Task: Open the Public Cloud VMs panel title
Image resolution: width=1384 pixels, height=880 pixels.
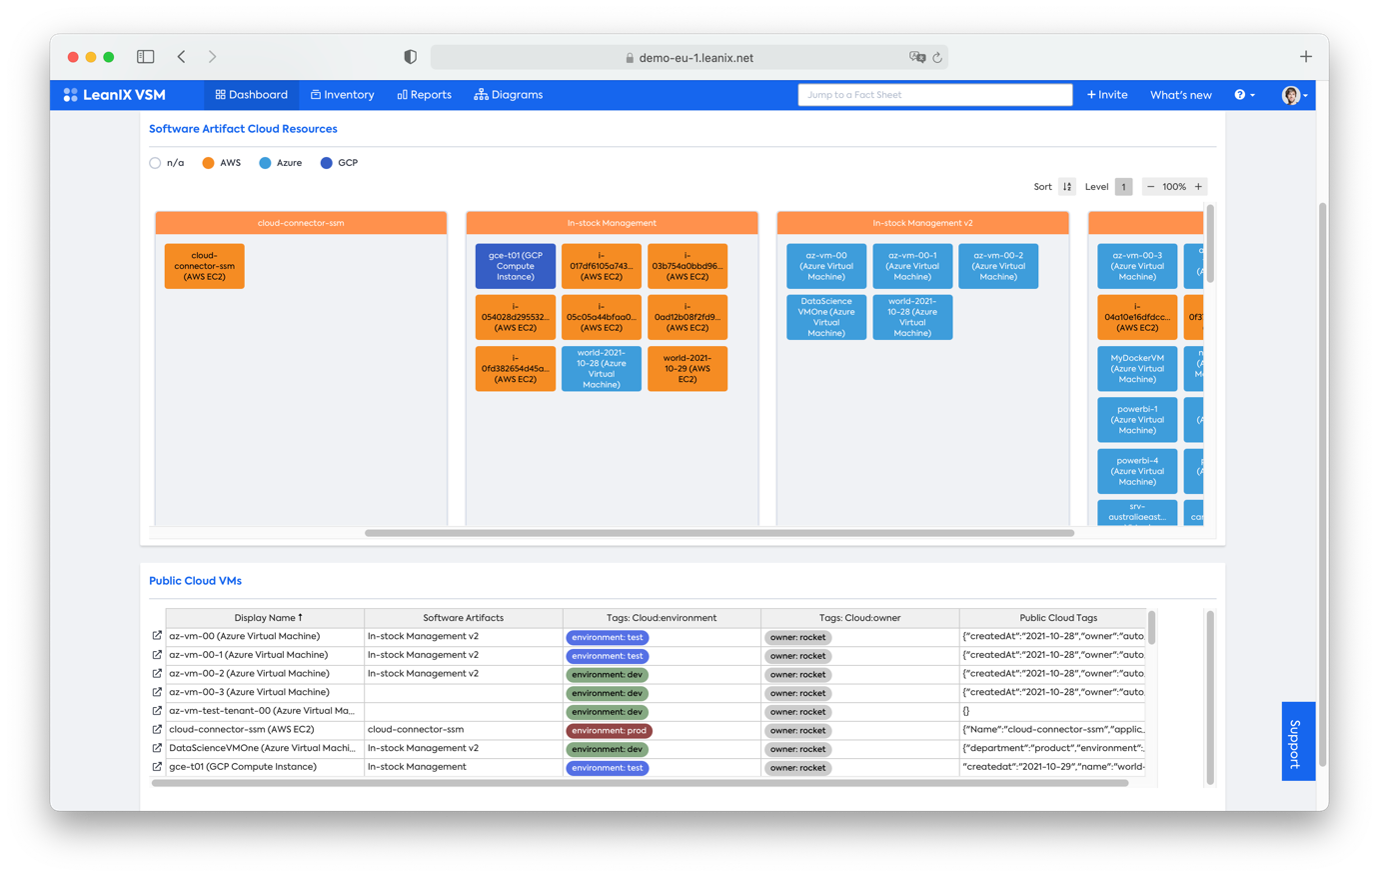Action: (195, 581)
